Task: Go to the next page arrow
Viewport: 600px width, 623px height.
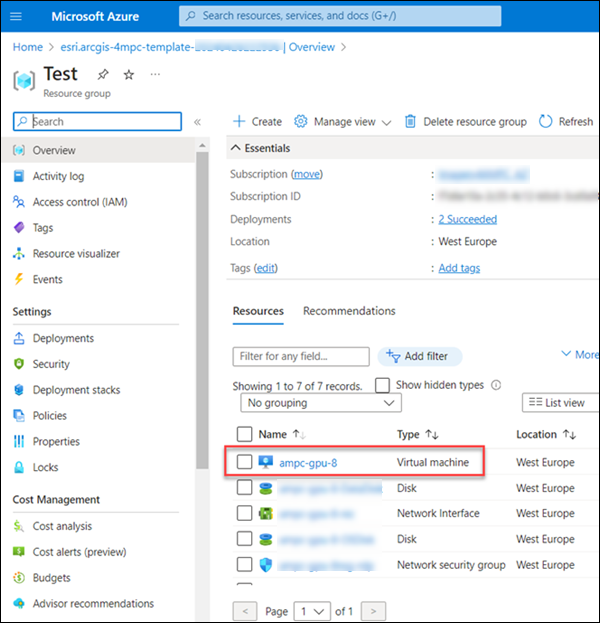Action: (x=373, y=611)
